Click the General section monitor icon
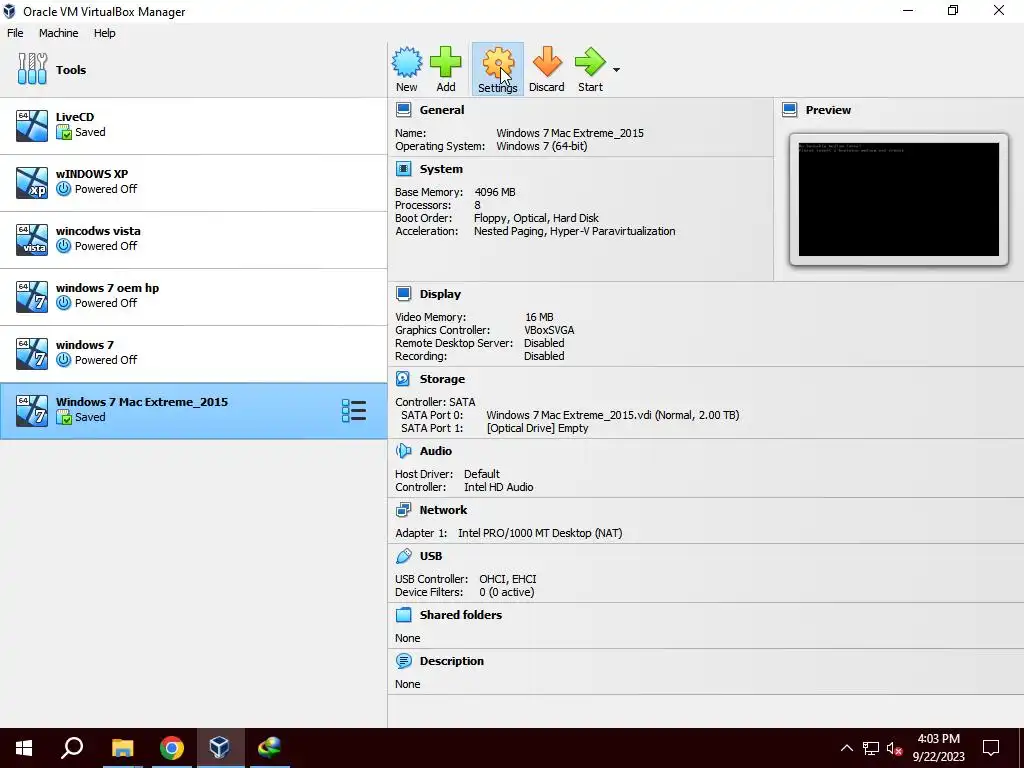 click(x=404, y=110)
